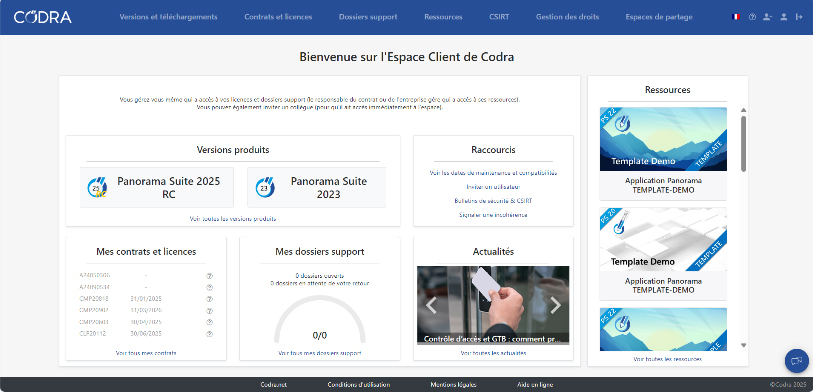Open the Panorama Suite 2025 RC card
The height and width of the screenshot is (392, 813).
(x=157, y=187)
